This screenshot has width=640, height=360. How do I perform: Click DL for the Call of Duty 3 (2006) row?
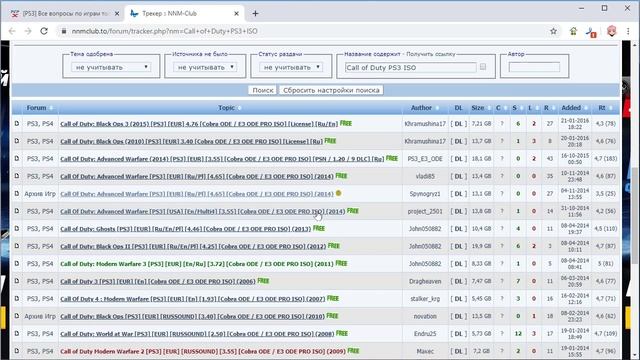tap(458, 281)
